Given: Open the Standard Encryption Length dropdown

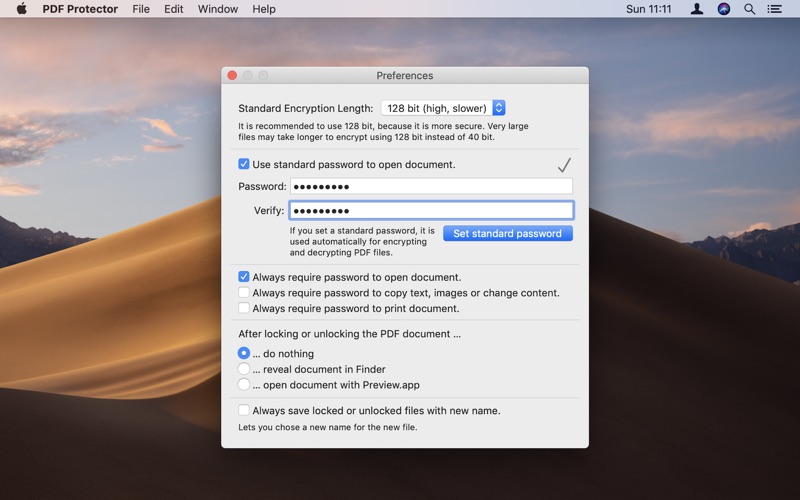Looking at the screenshot, I should tap(443, 108).
